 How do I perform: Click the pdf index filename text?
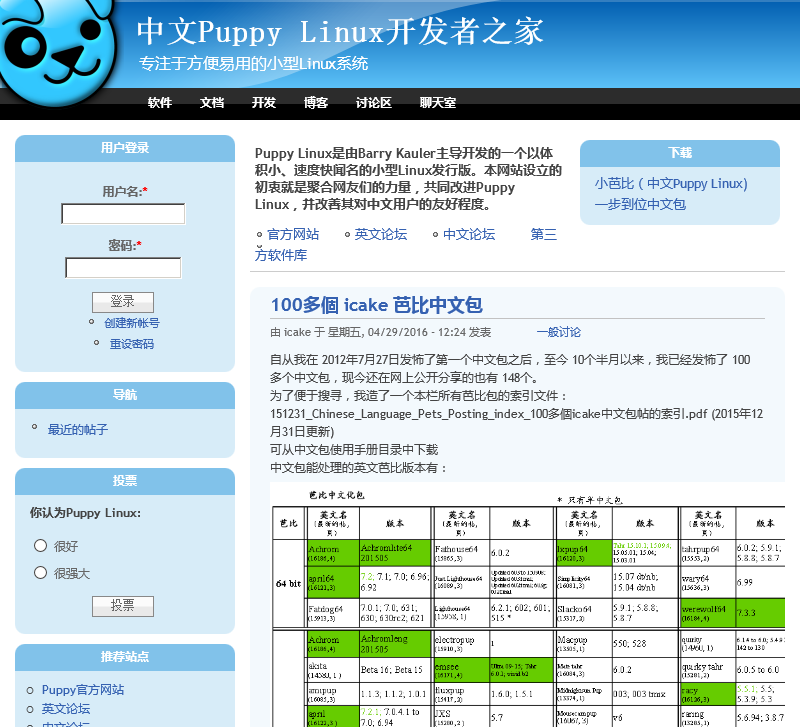click(489, 414)
